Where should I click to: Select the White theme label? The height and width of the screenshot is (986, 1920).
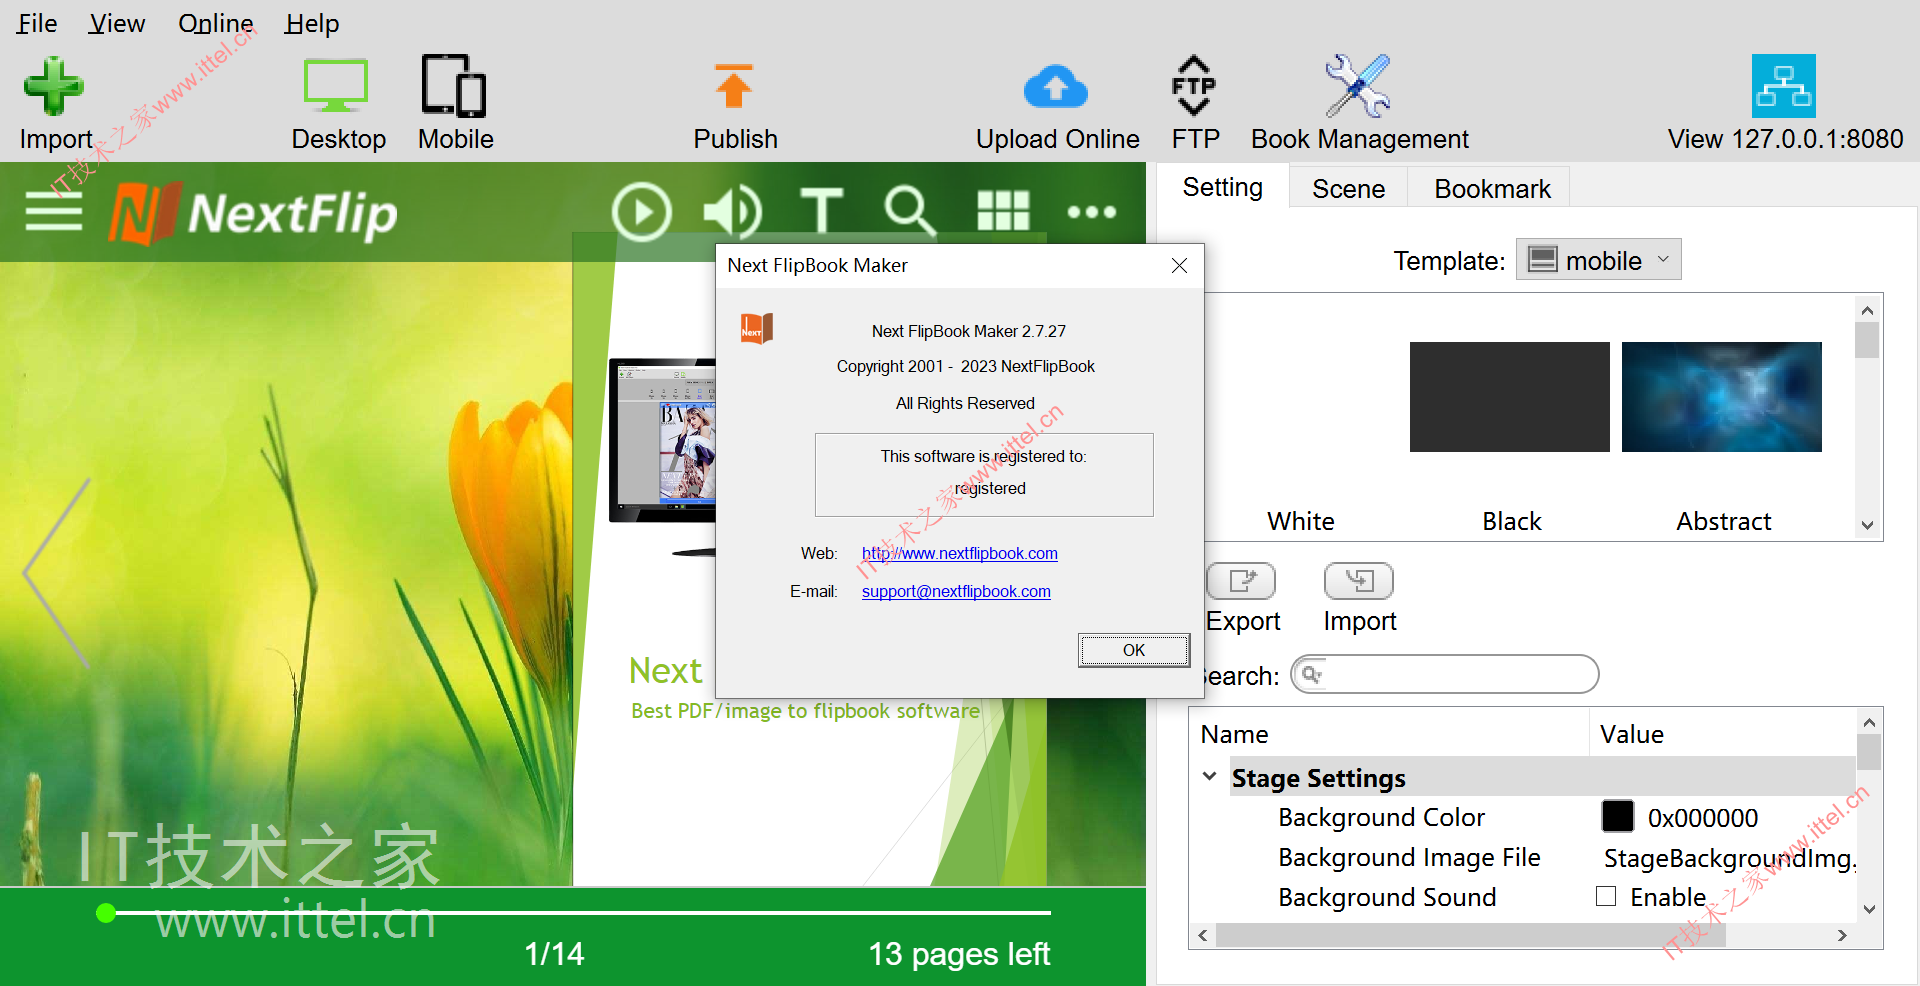[1300, 521]
